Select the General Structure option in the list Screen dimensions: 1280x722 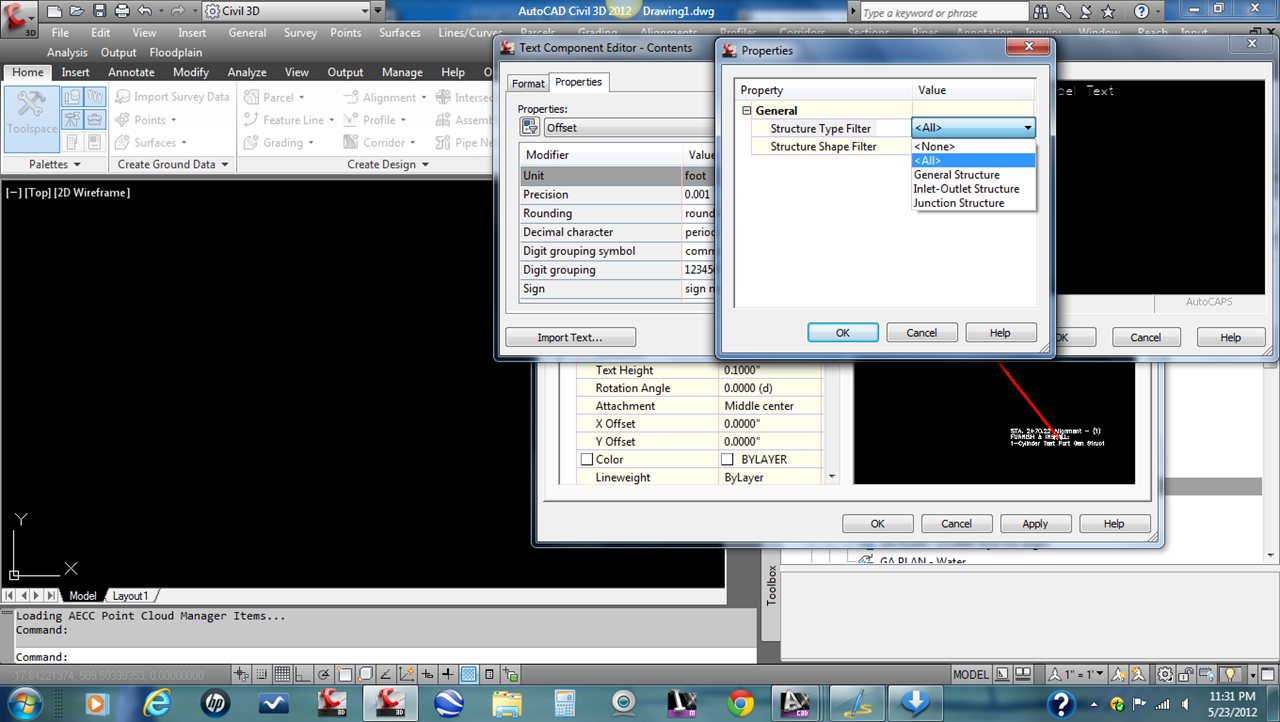956,174
